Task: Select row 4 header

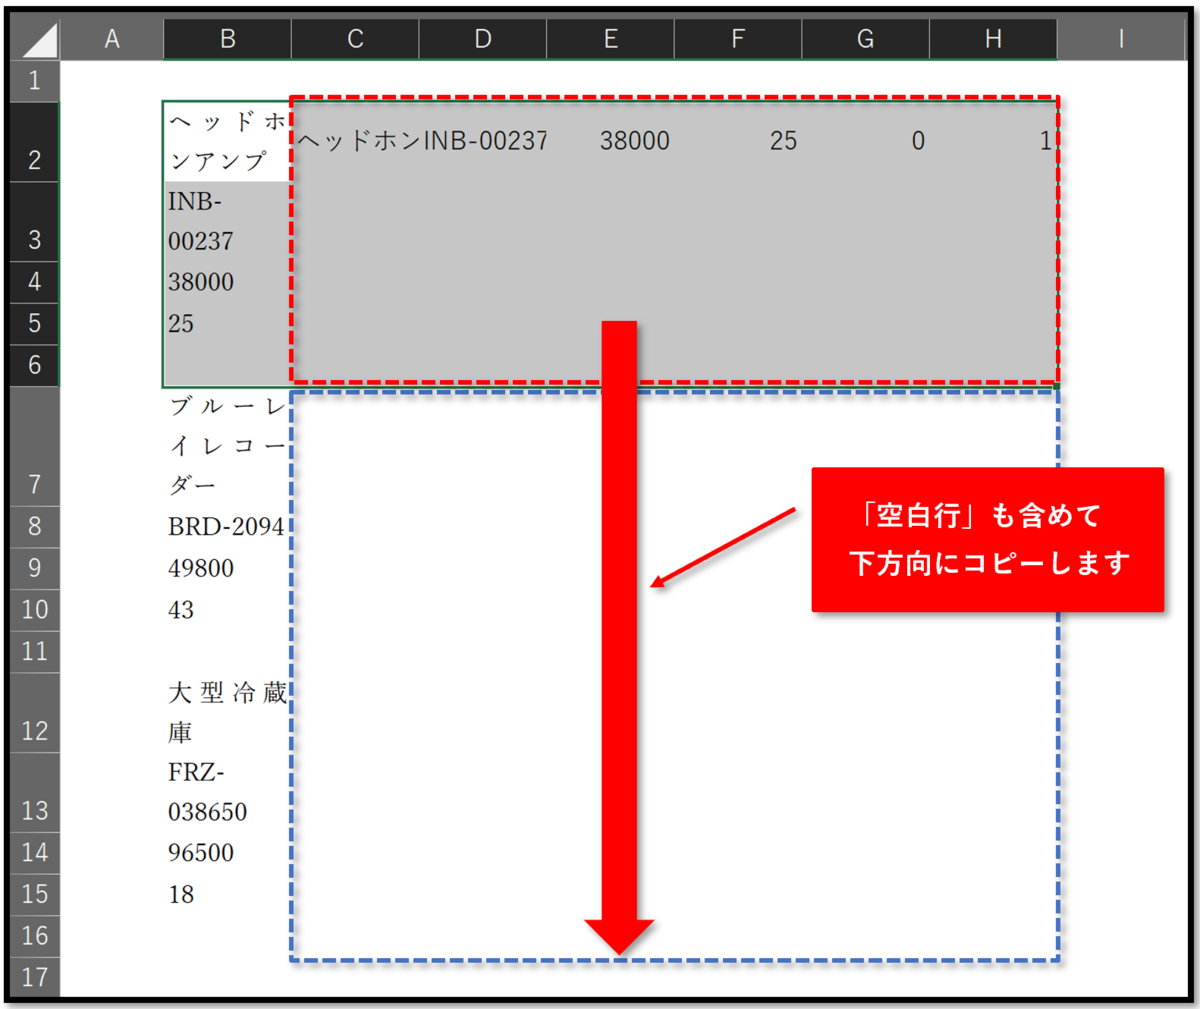Action: coord(34,282)
